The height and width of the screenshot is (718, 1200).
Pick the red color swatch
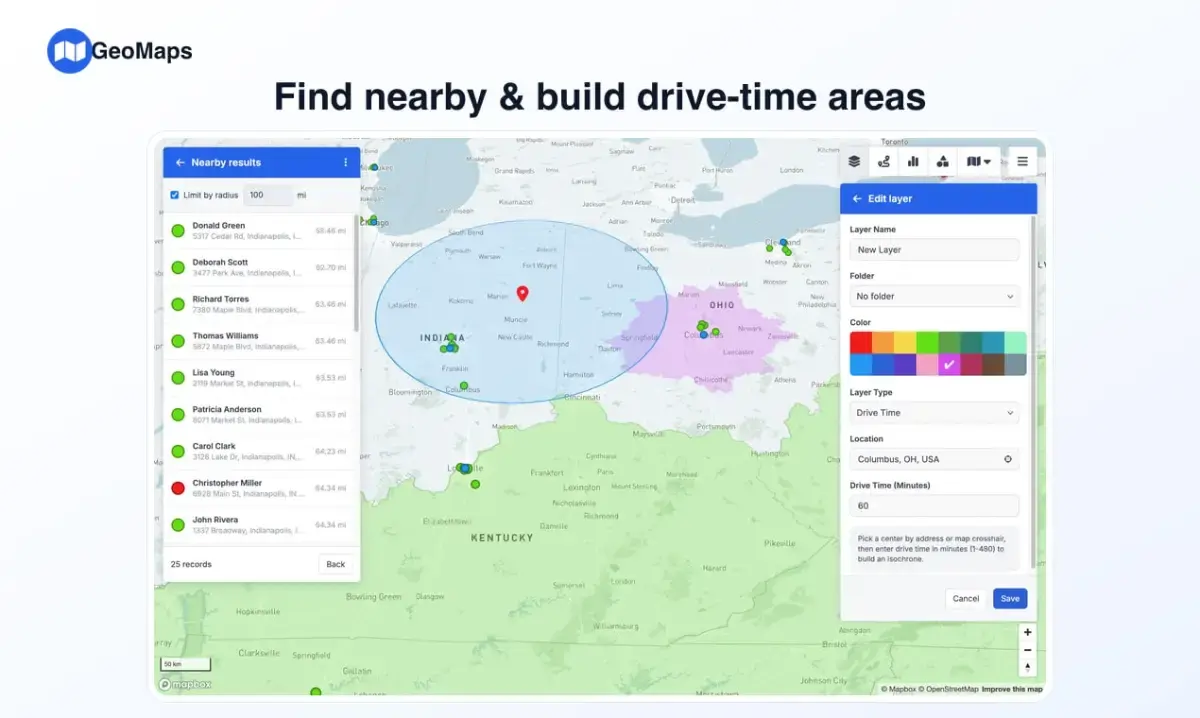861,343
